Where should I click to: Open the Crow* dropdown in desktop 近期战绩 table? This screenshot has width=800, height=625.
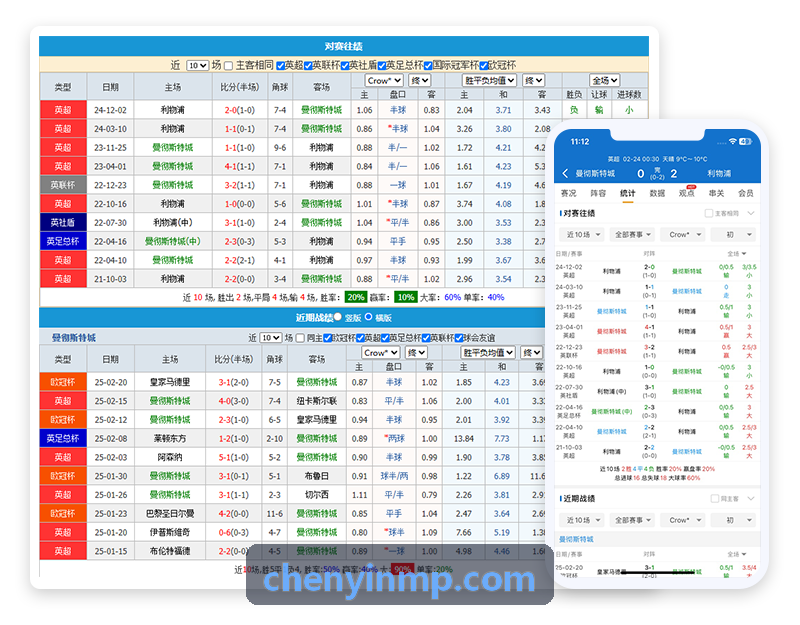381,353
